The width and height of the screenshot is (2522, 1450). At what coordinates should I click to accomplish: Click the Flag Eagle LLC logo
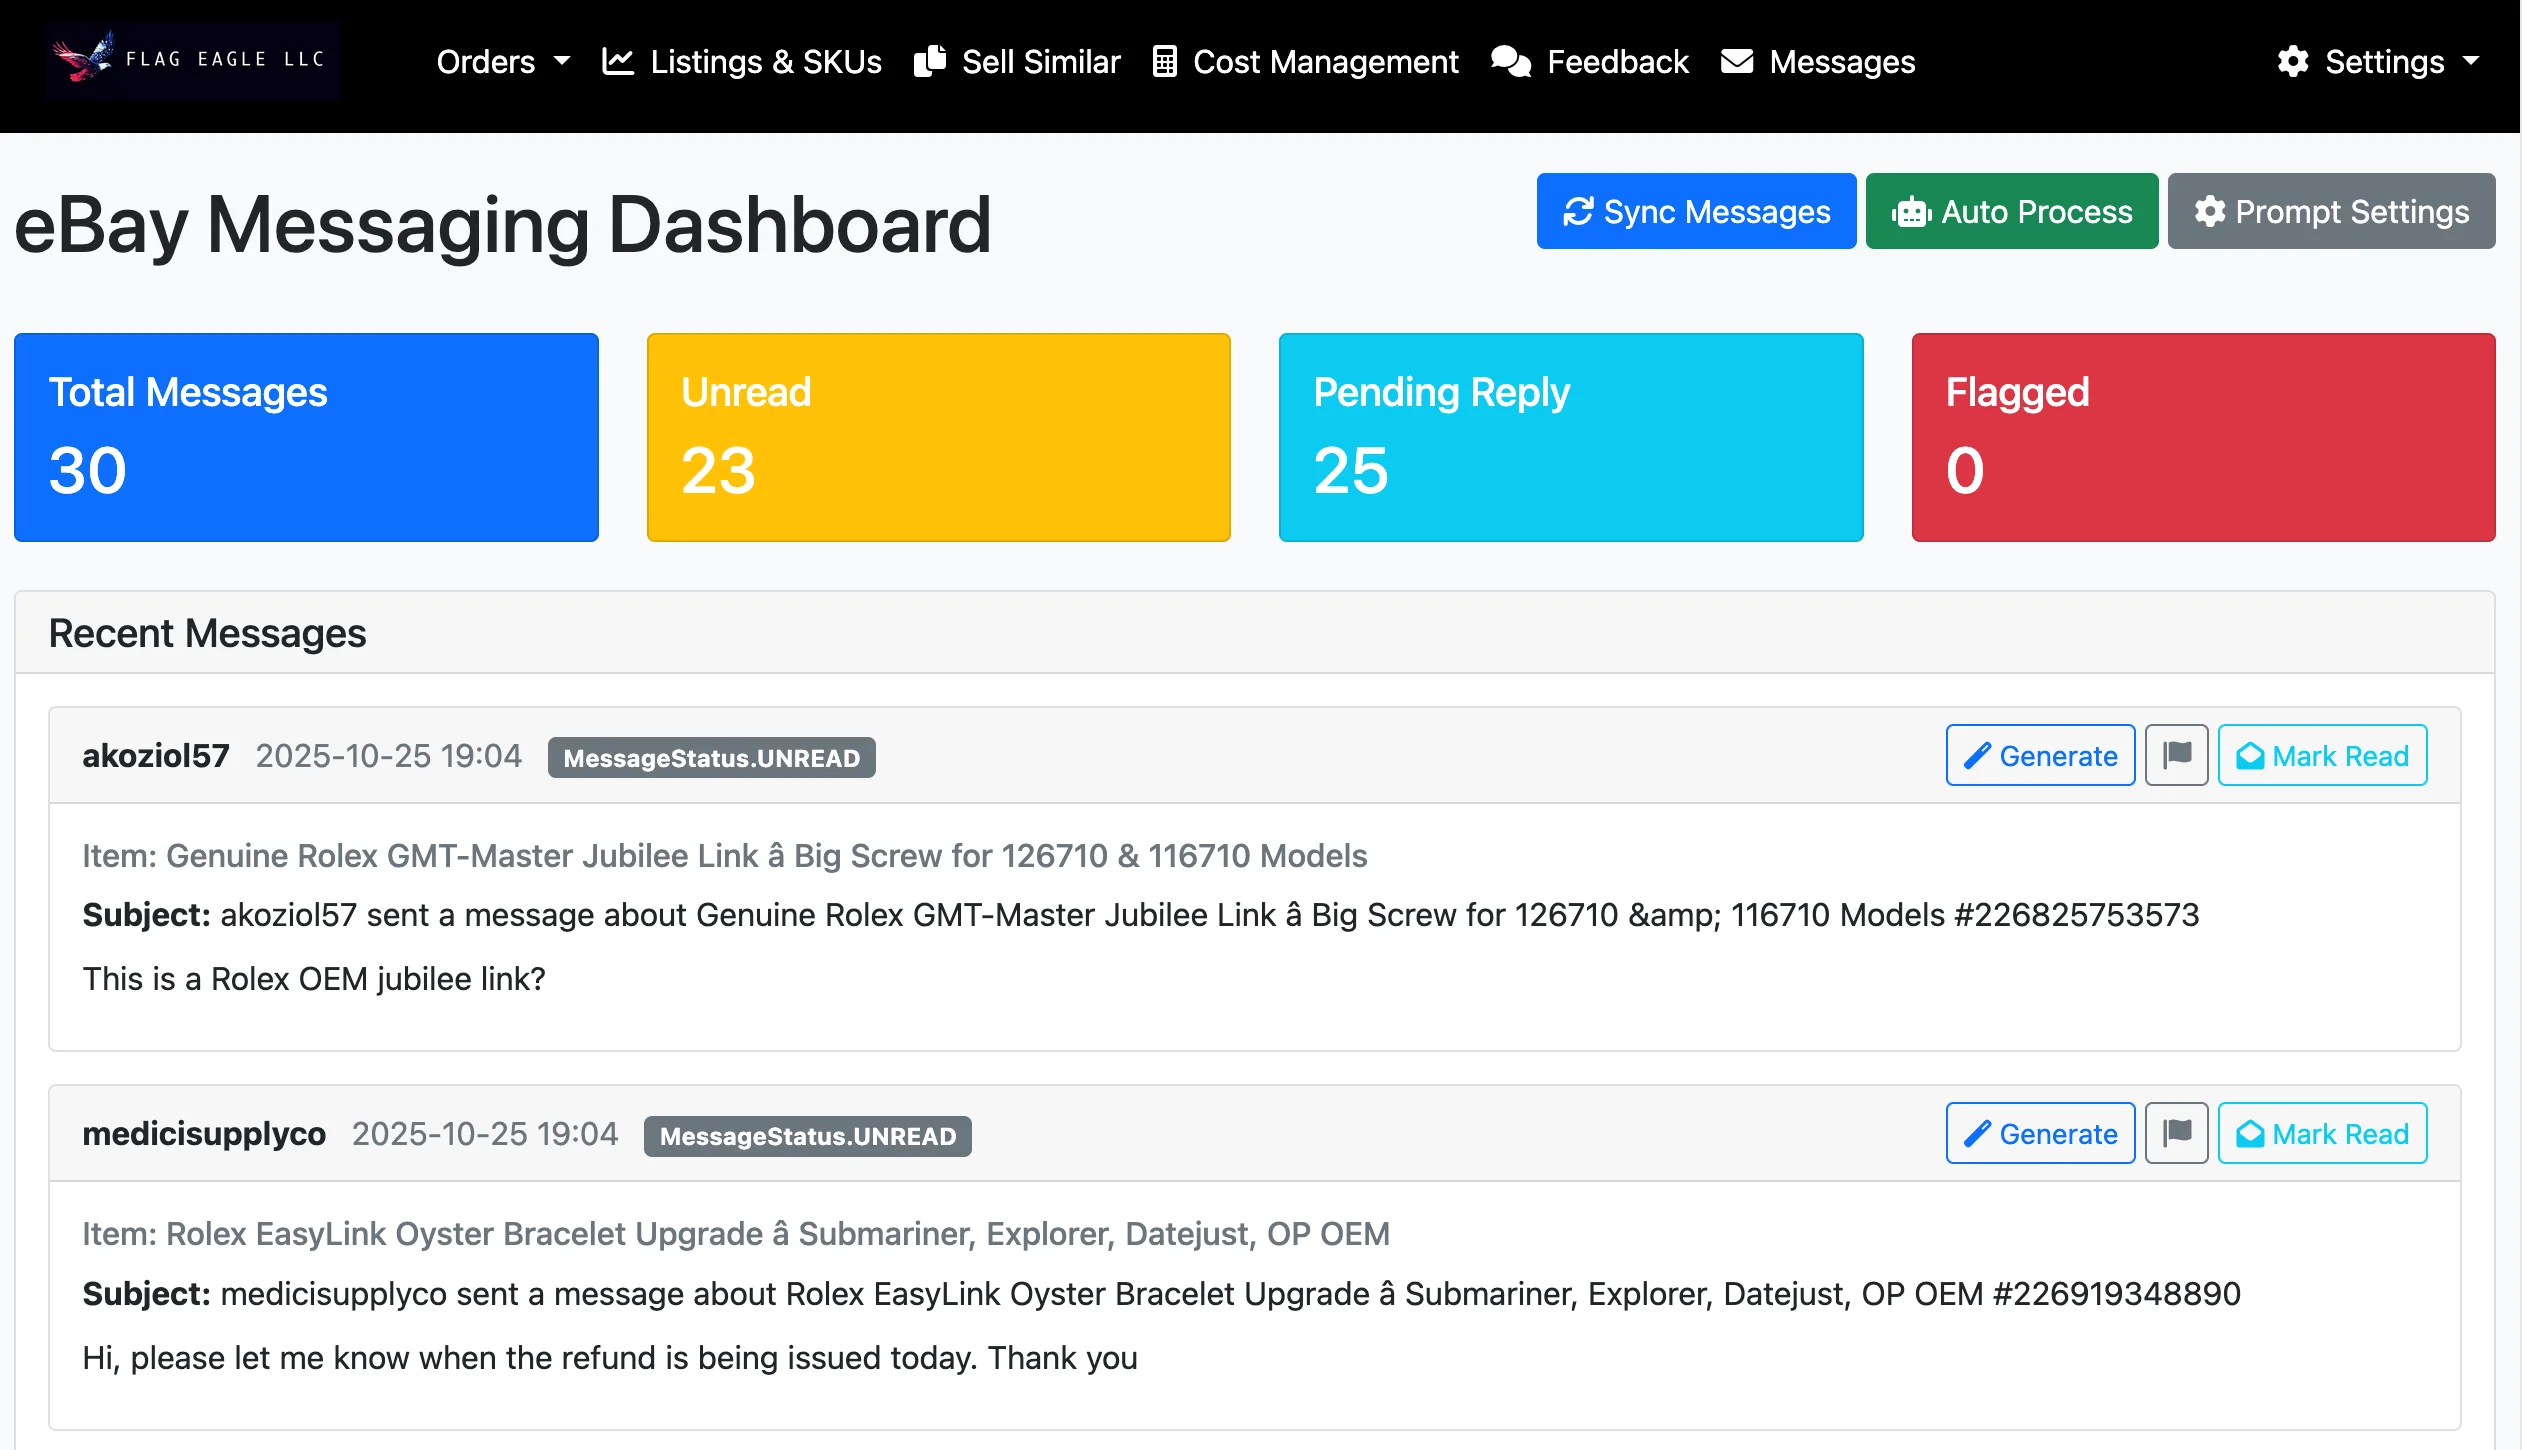click(x=192, y=60)
